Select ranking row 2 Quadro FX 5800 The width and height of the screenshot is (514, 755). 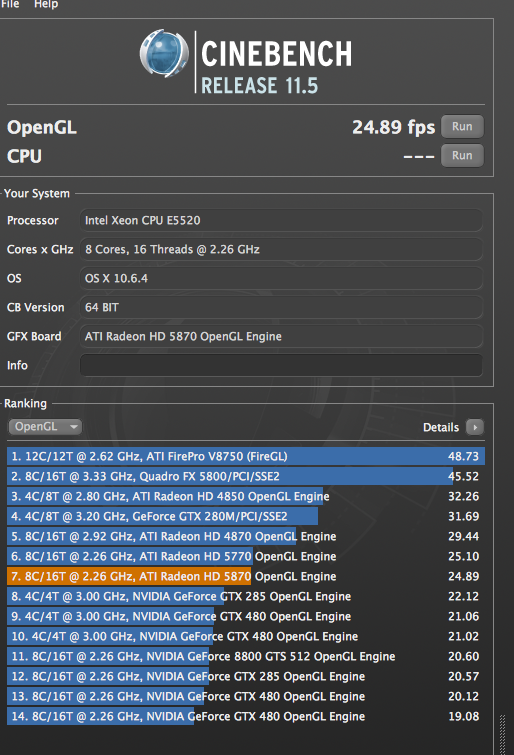point(246,476)
